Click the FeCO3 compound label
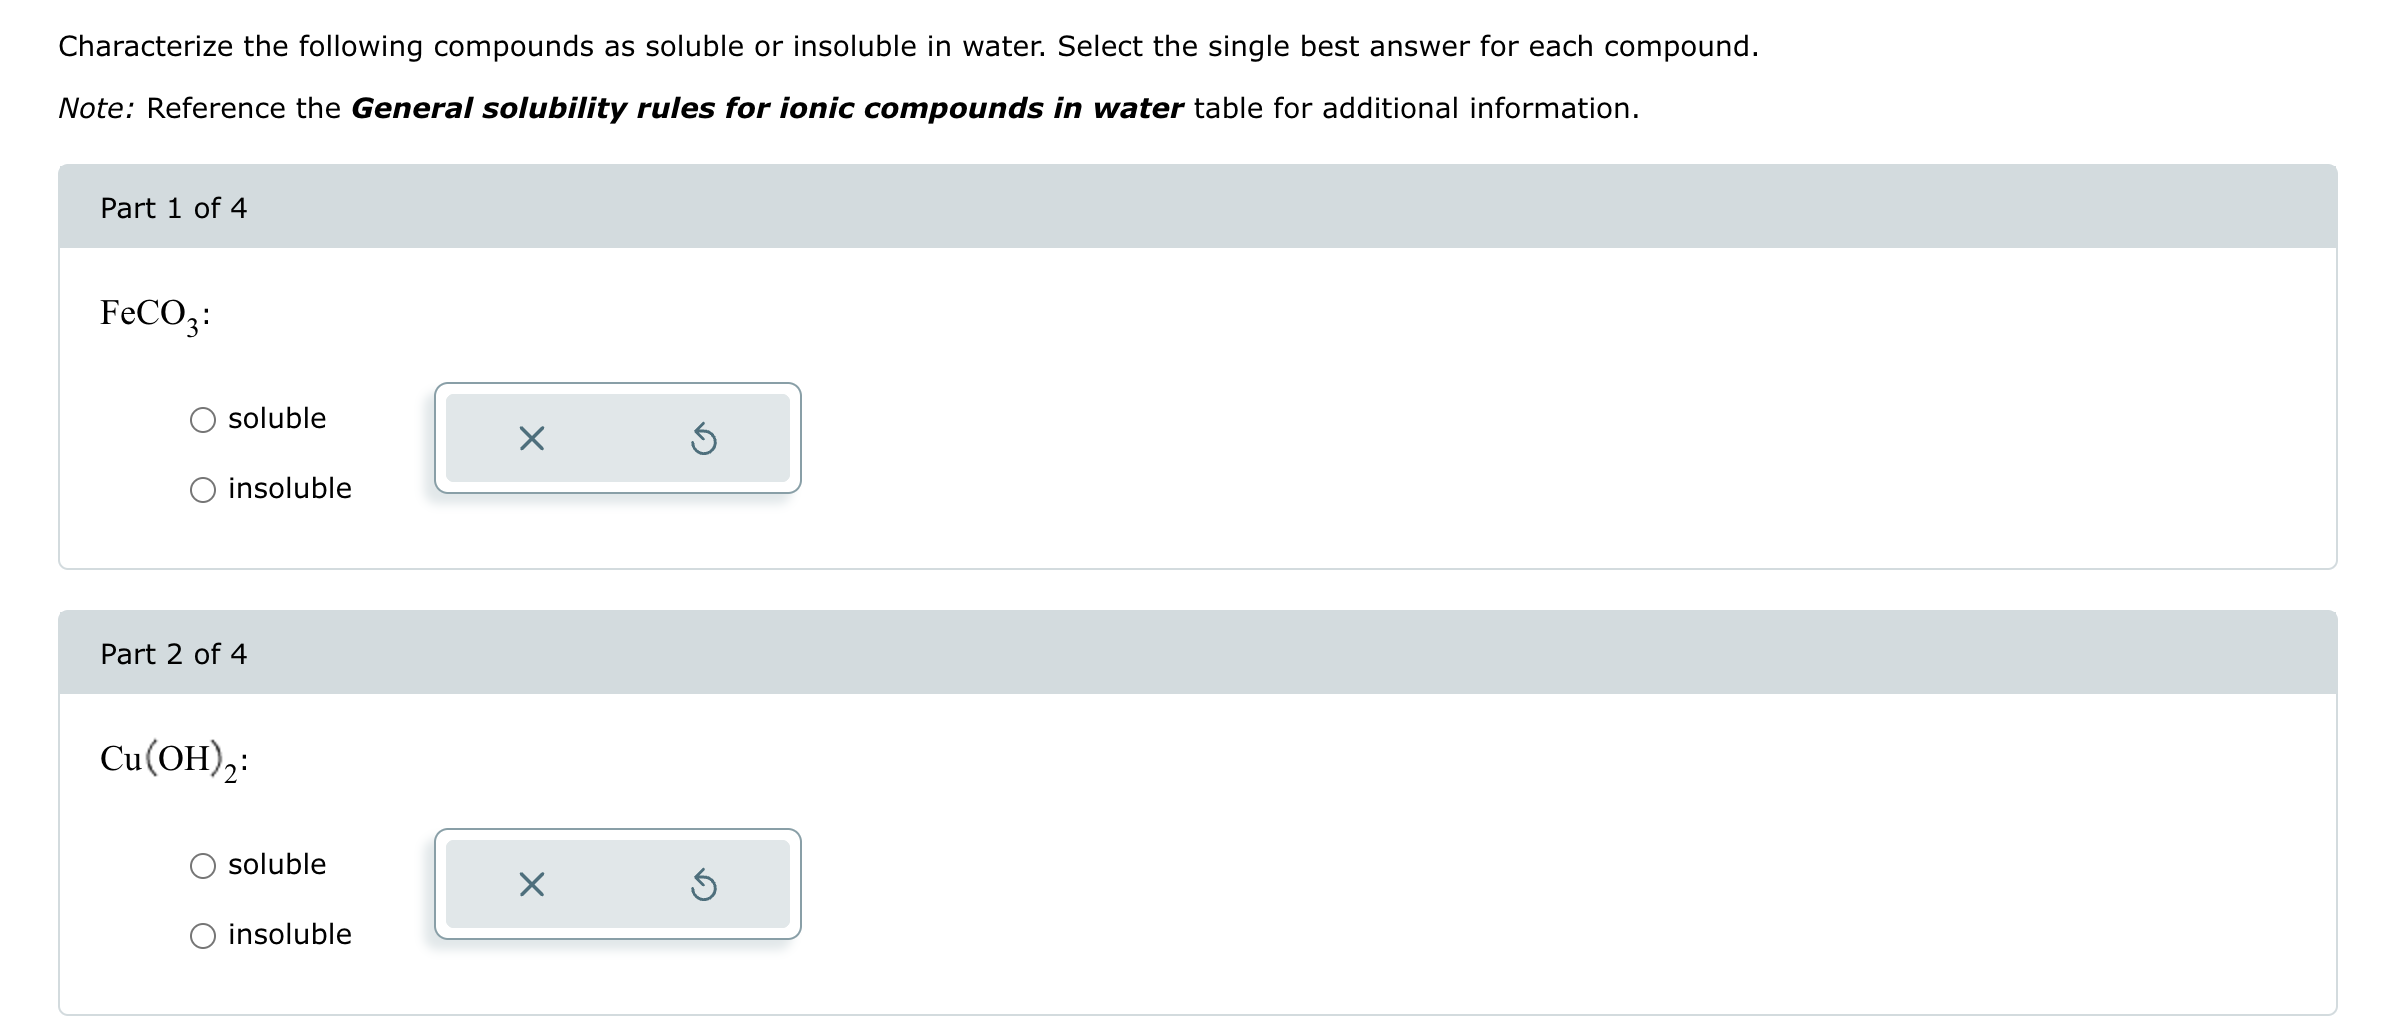 click(x=152, y=313)
